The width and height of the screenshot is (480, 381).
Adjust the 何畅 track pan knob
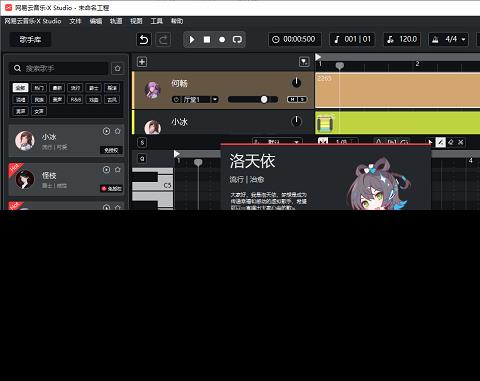click(x=296, y=83)
